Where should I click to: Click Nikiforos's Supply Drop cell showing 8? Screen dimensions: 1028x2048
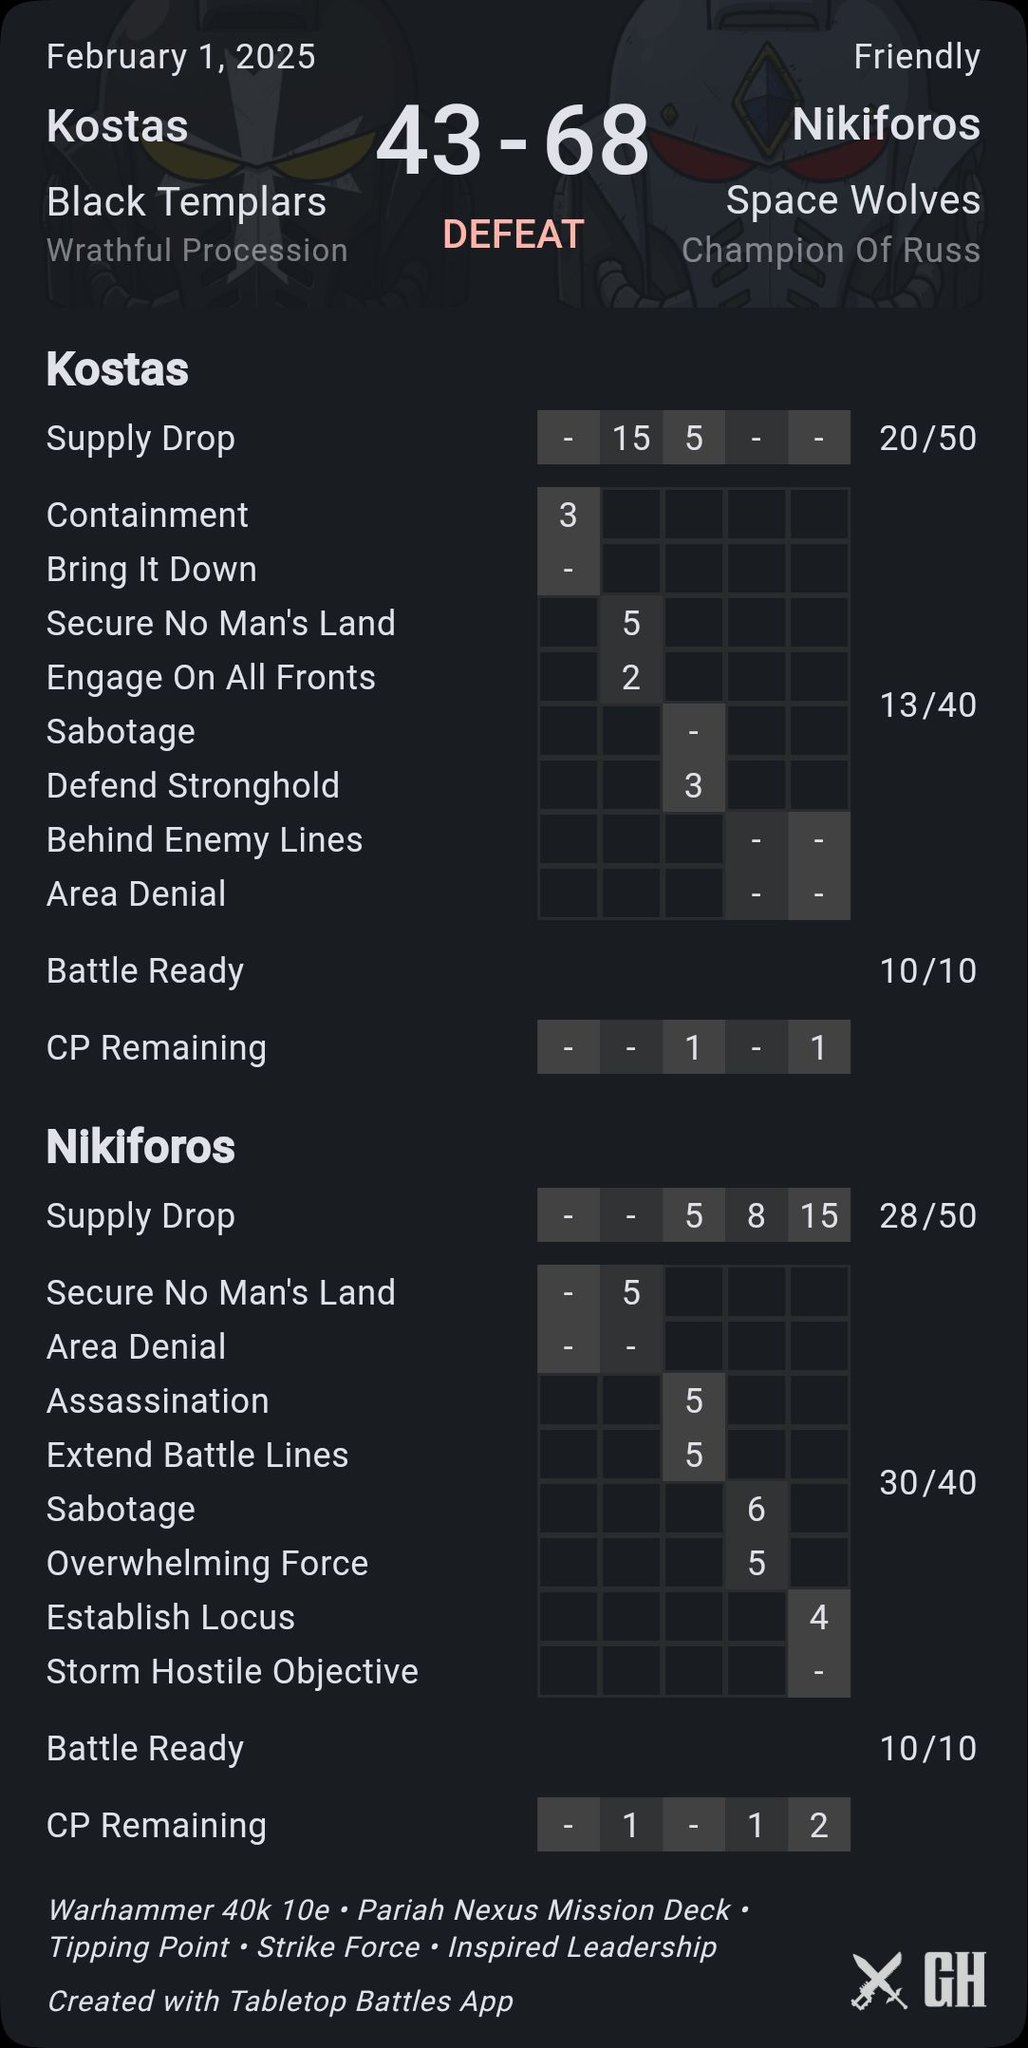pos(756,1215)
